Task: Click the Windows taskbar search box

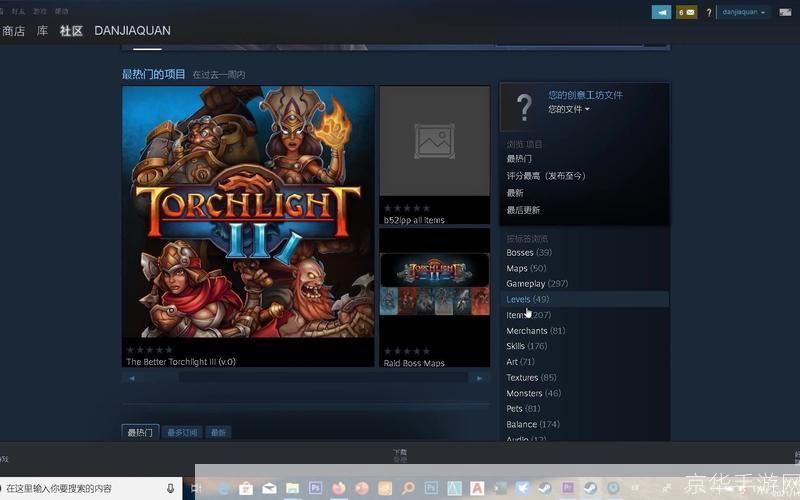Action: coord(91,488)
